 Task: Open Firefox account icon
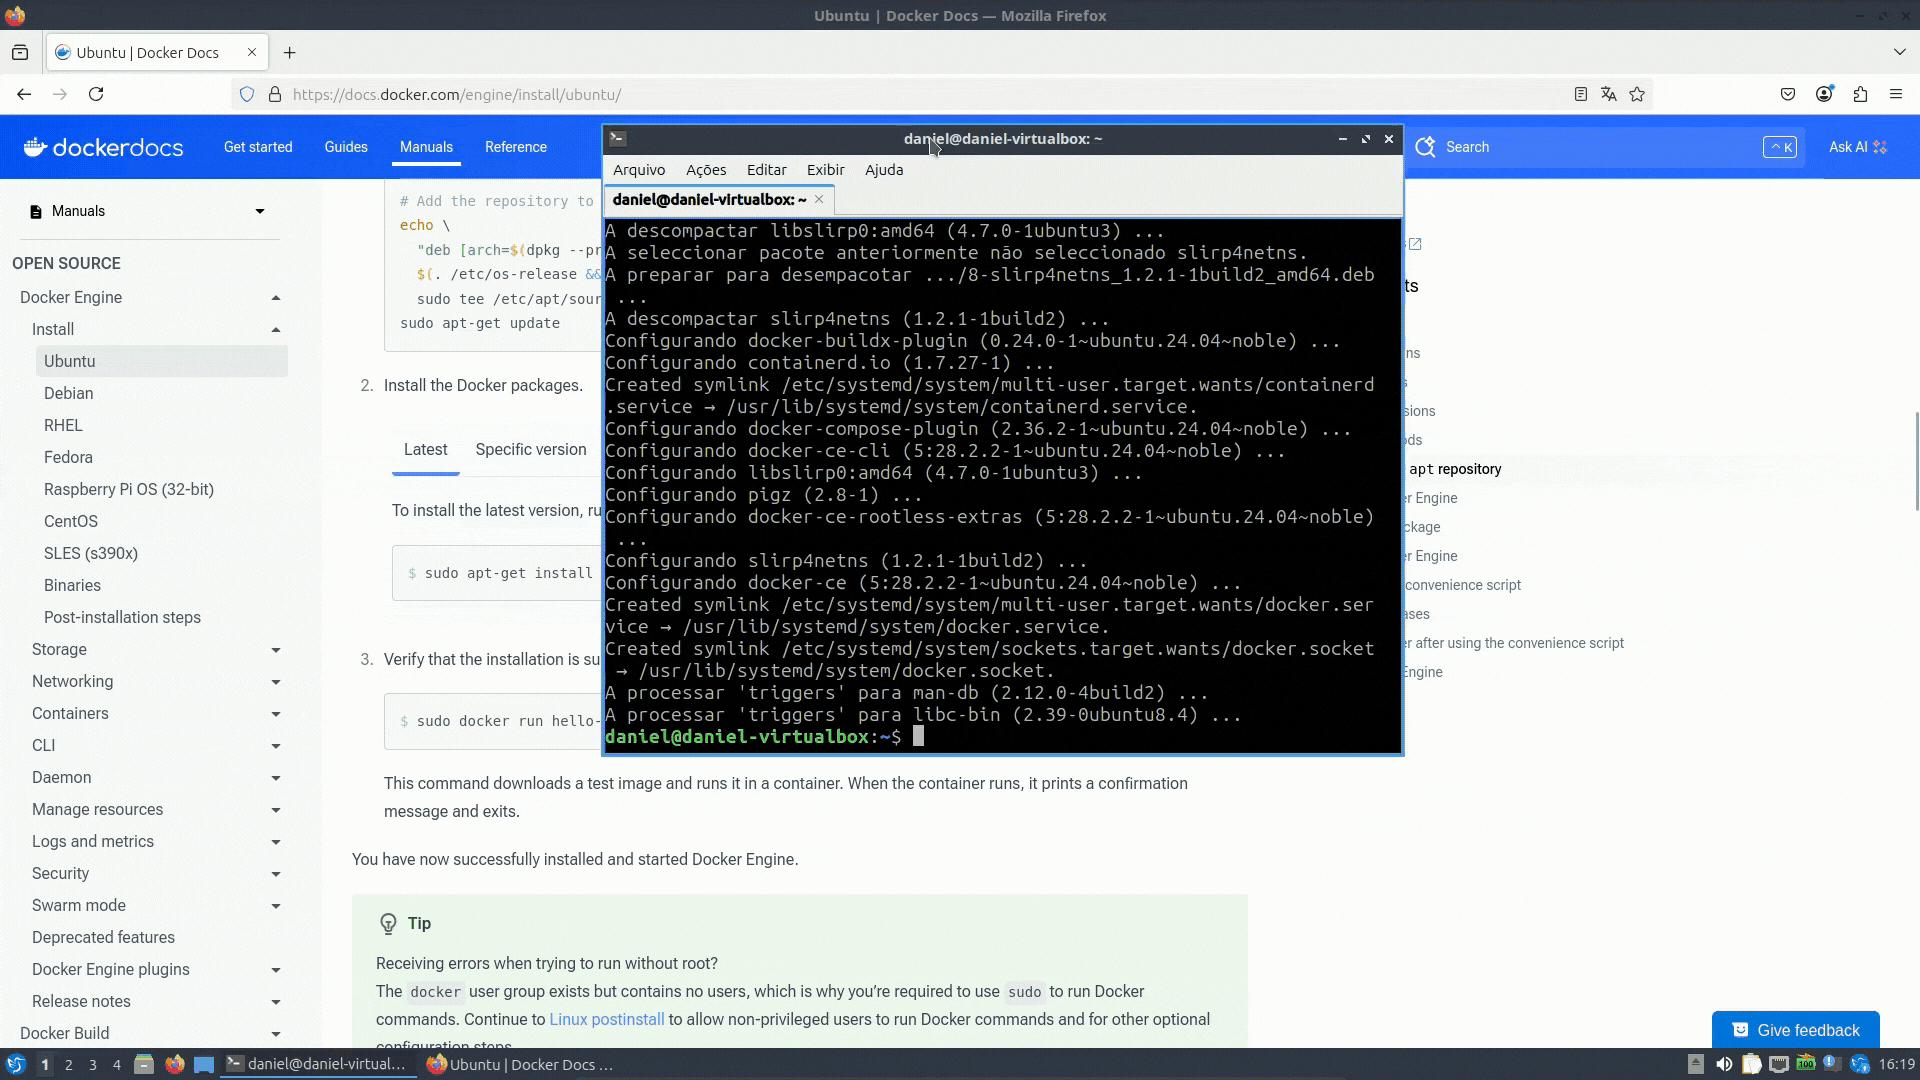pyautogui.click(x=1824, y=94)
